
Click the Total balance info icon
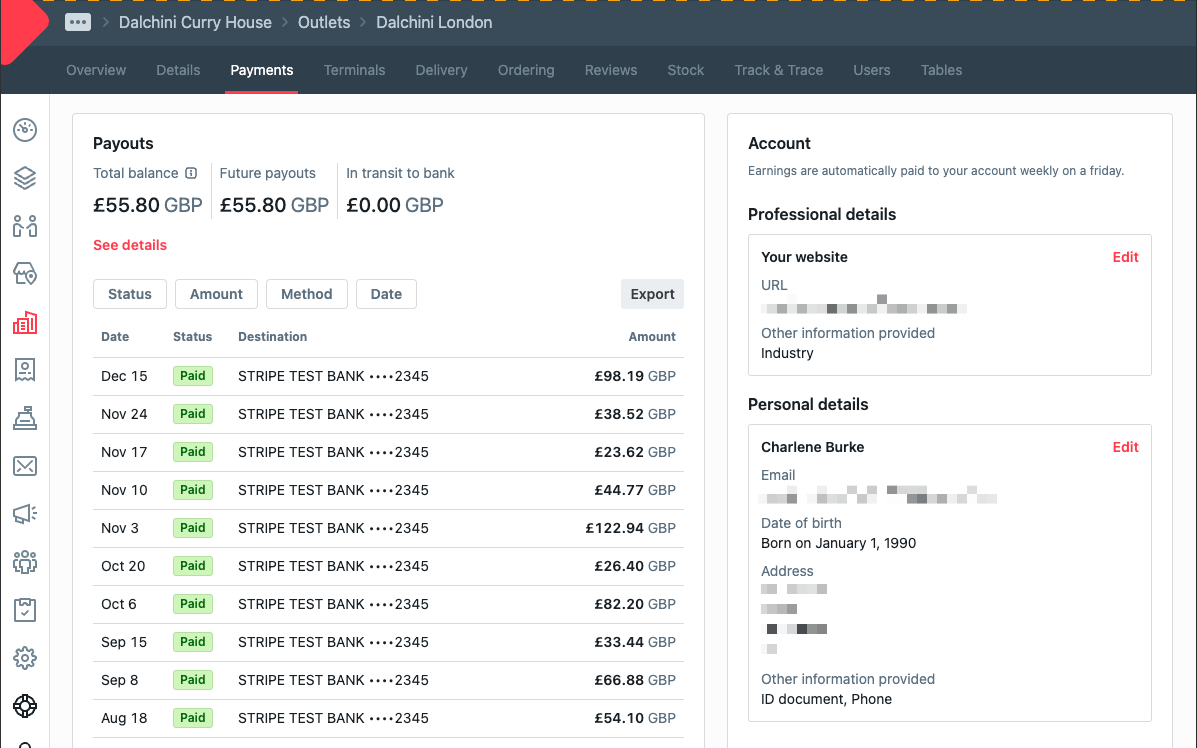point(191,173)
